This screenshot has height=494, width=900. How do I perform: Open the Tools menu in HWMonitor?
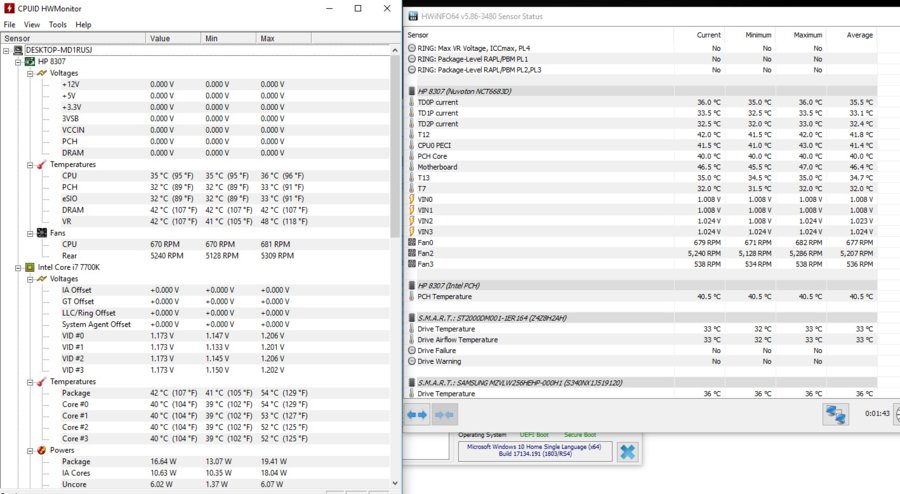coord(57,24)
